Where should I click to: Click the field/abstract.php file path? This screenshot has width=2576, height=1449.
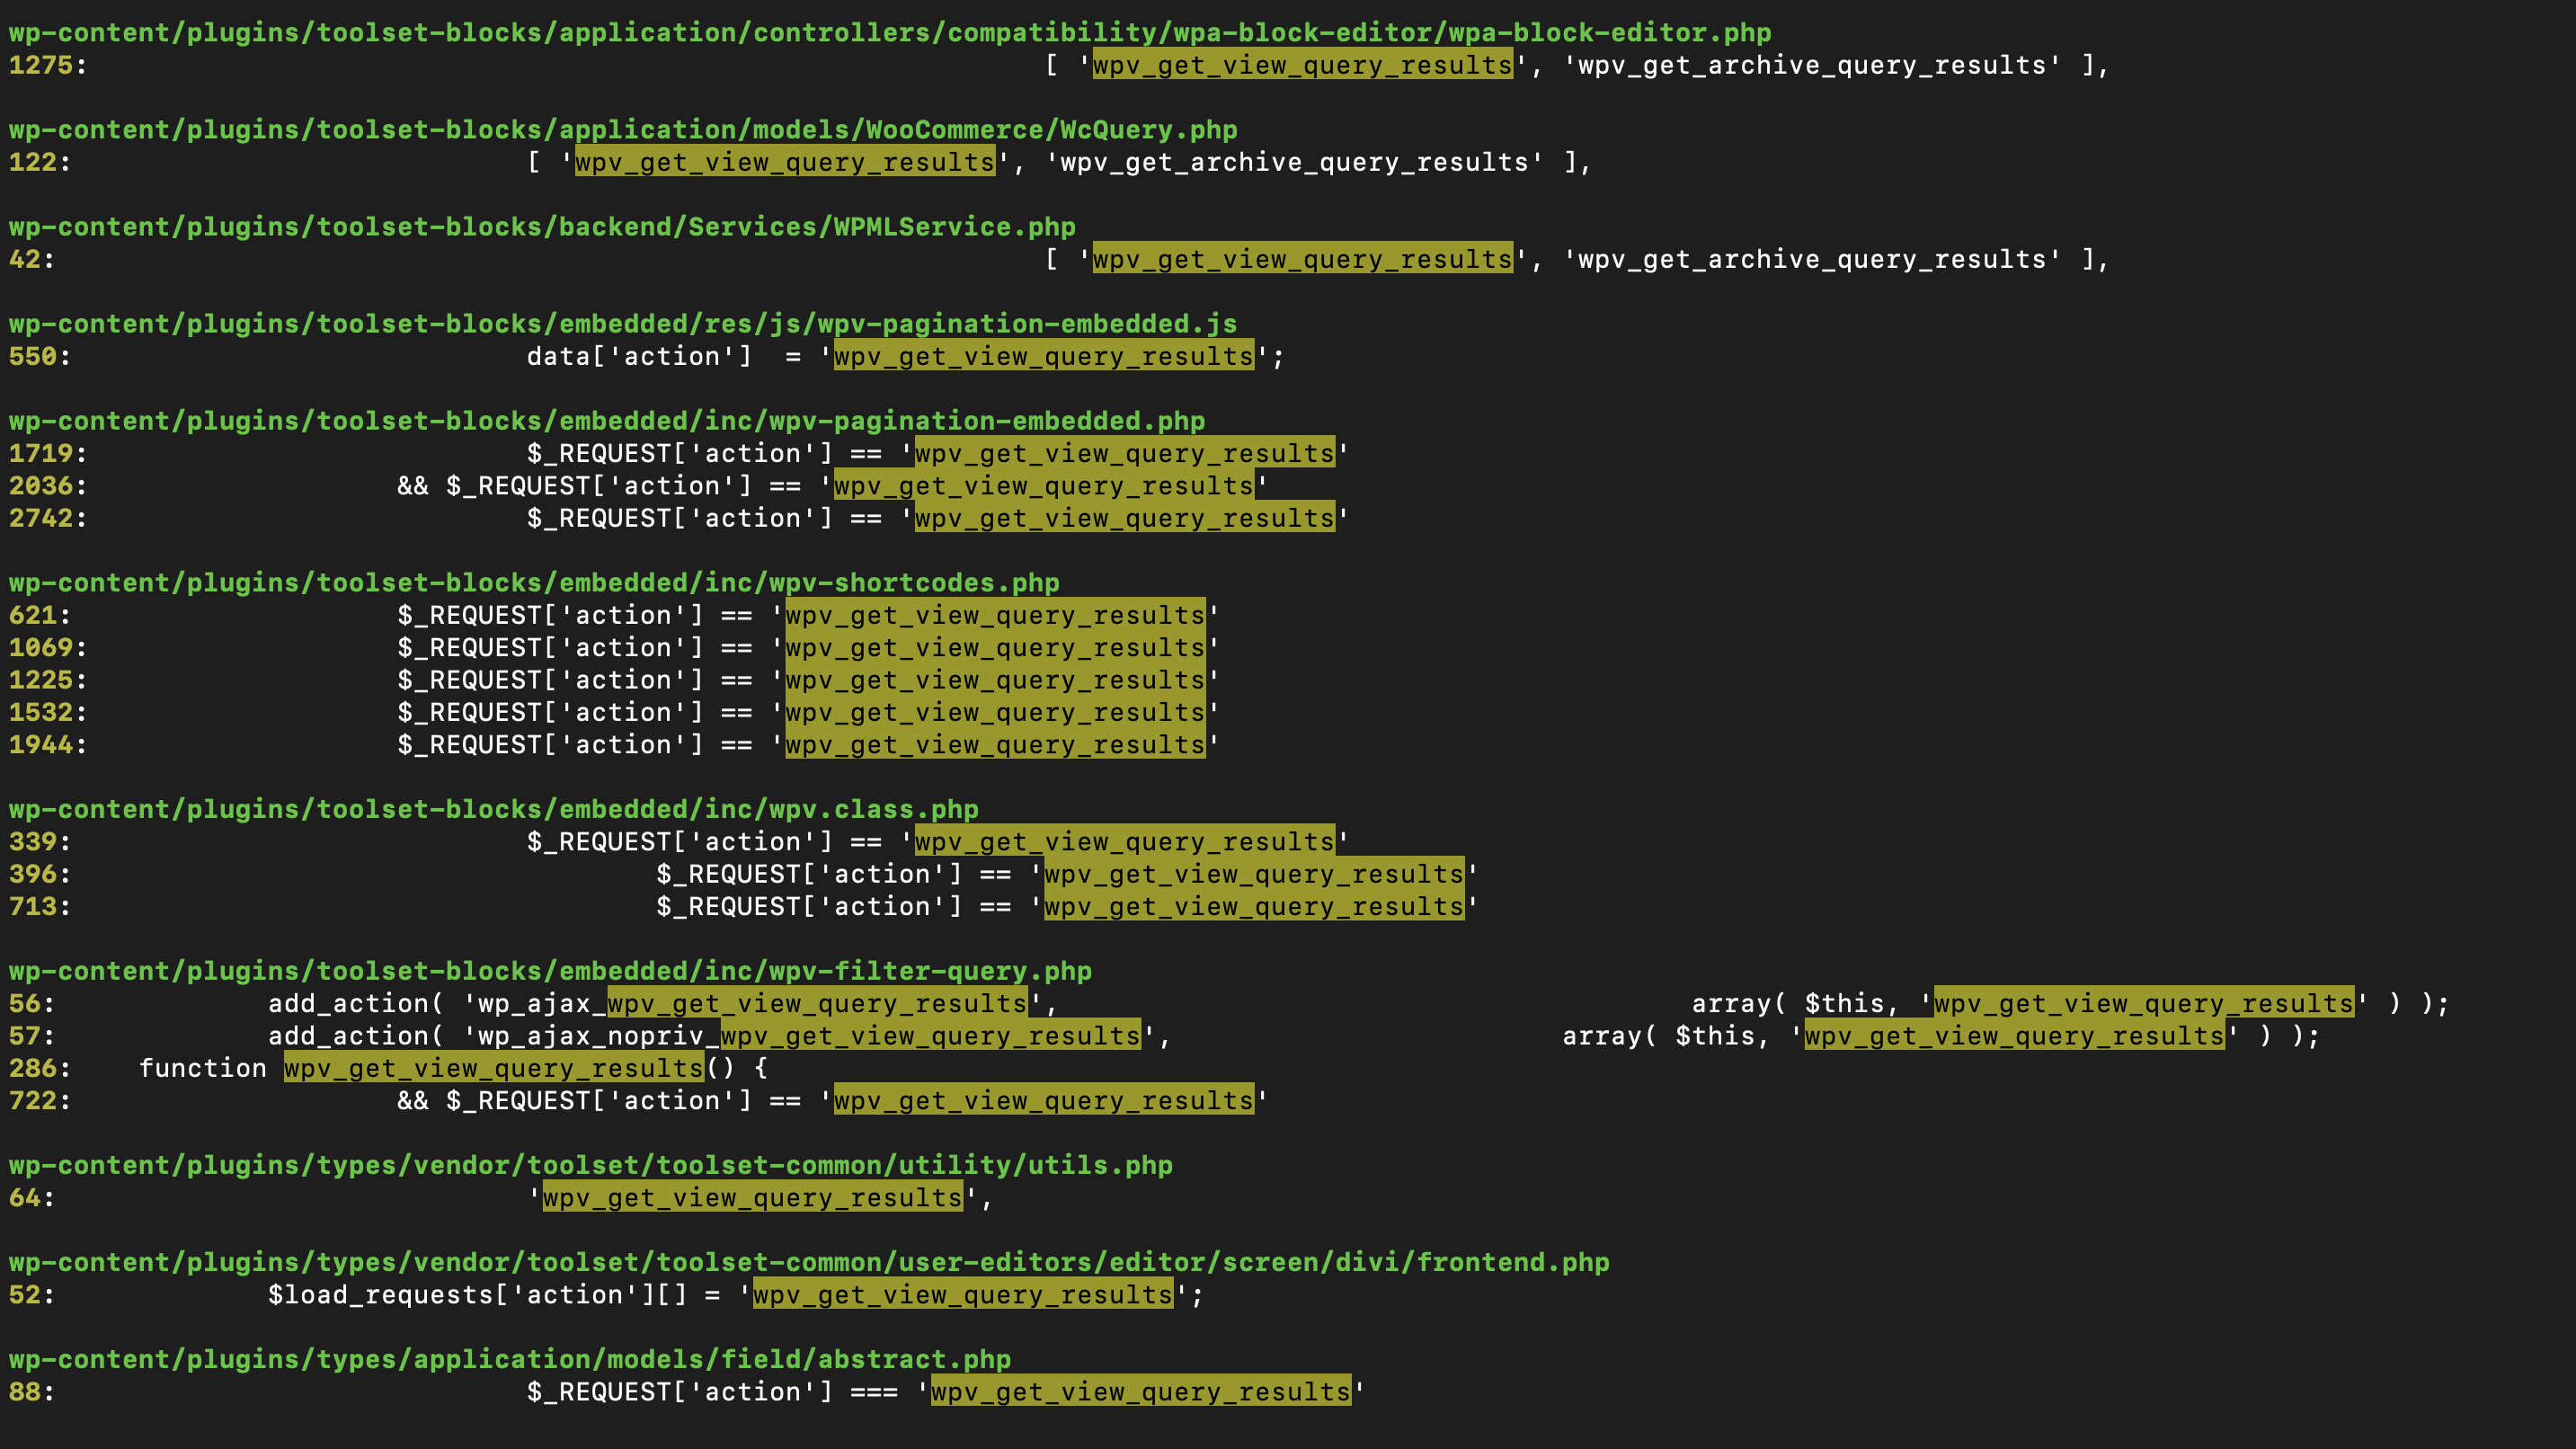click(x=510, y=1359)
